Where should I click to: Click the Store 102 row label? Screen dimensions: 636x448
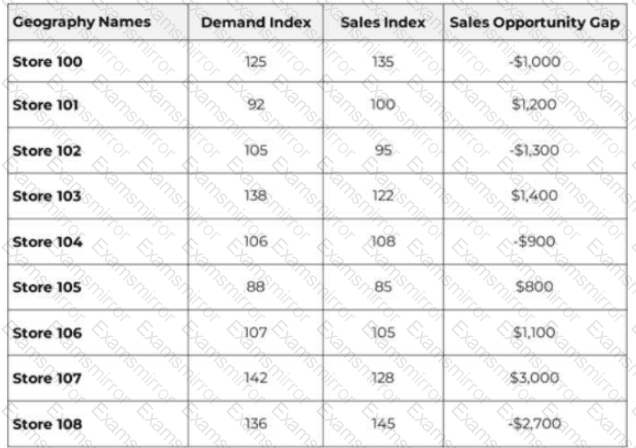pos(47,151)
